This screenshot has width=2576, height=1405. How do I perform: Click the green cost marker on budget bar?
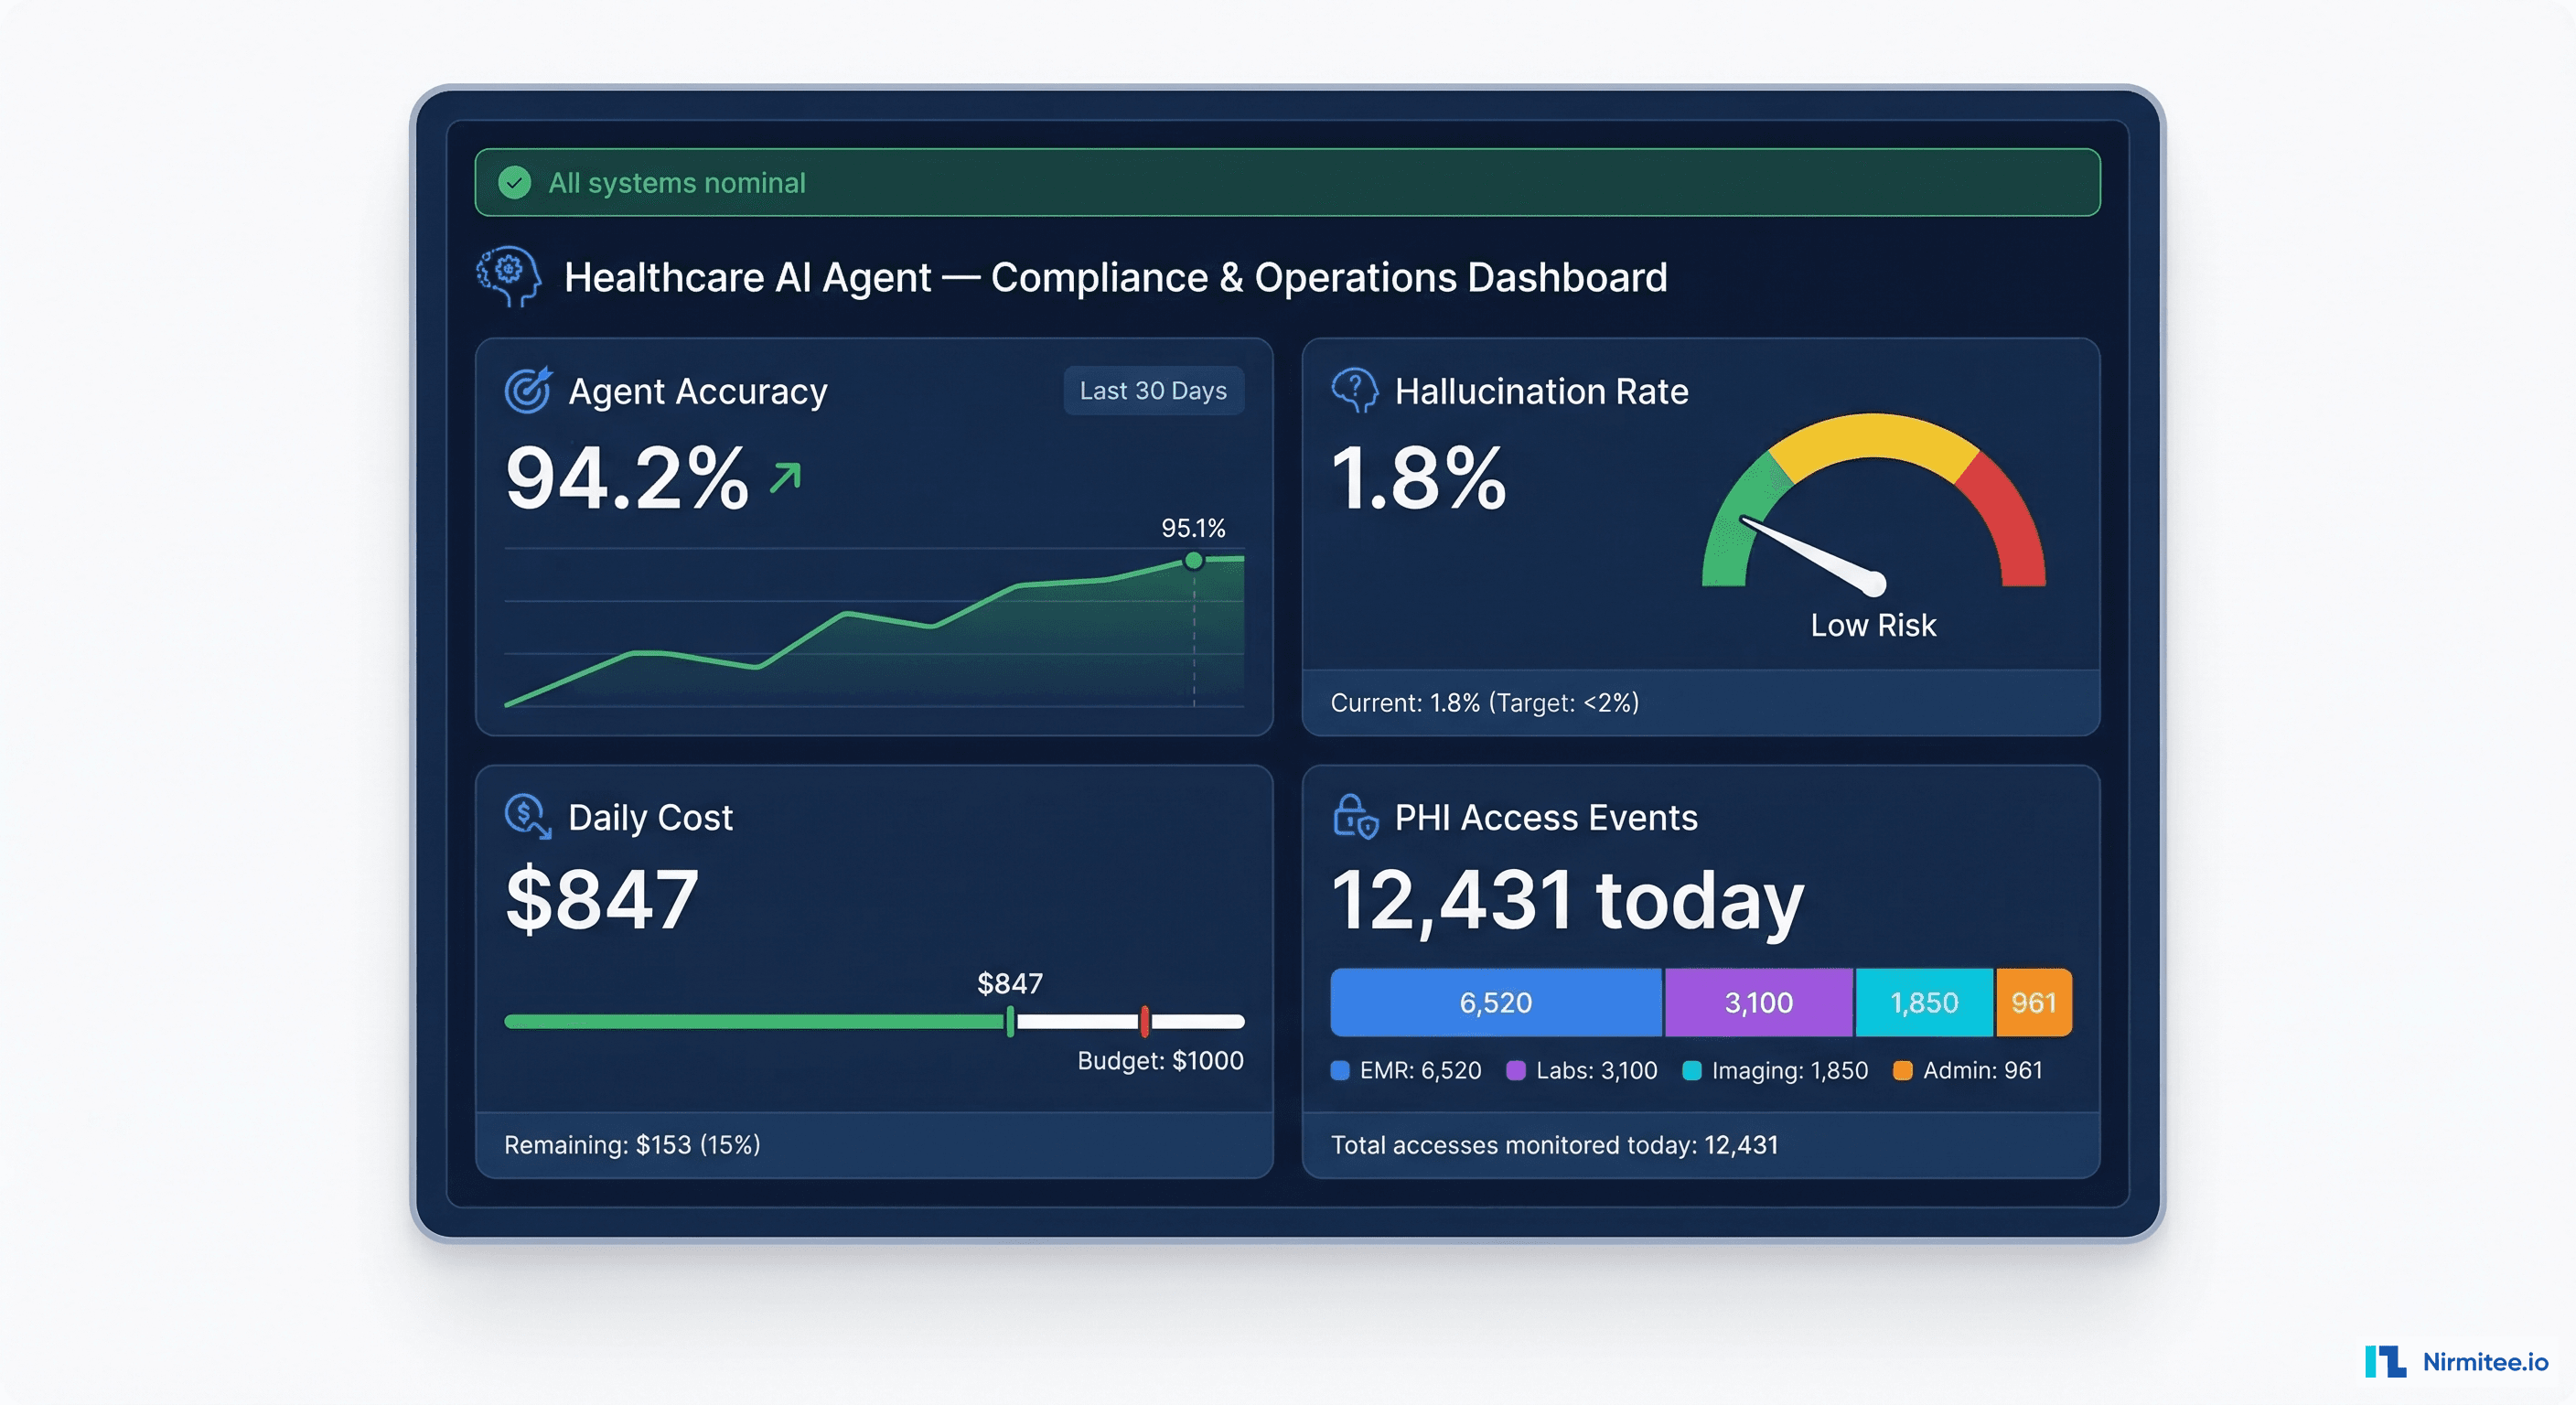(1010, 1021)
